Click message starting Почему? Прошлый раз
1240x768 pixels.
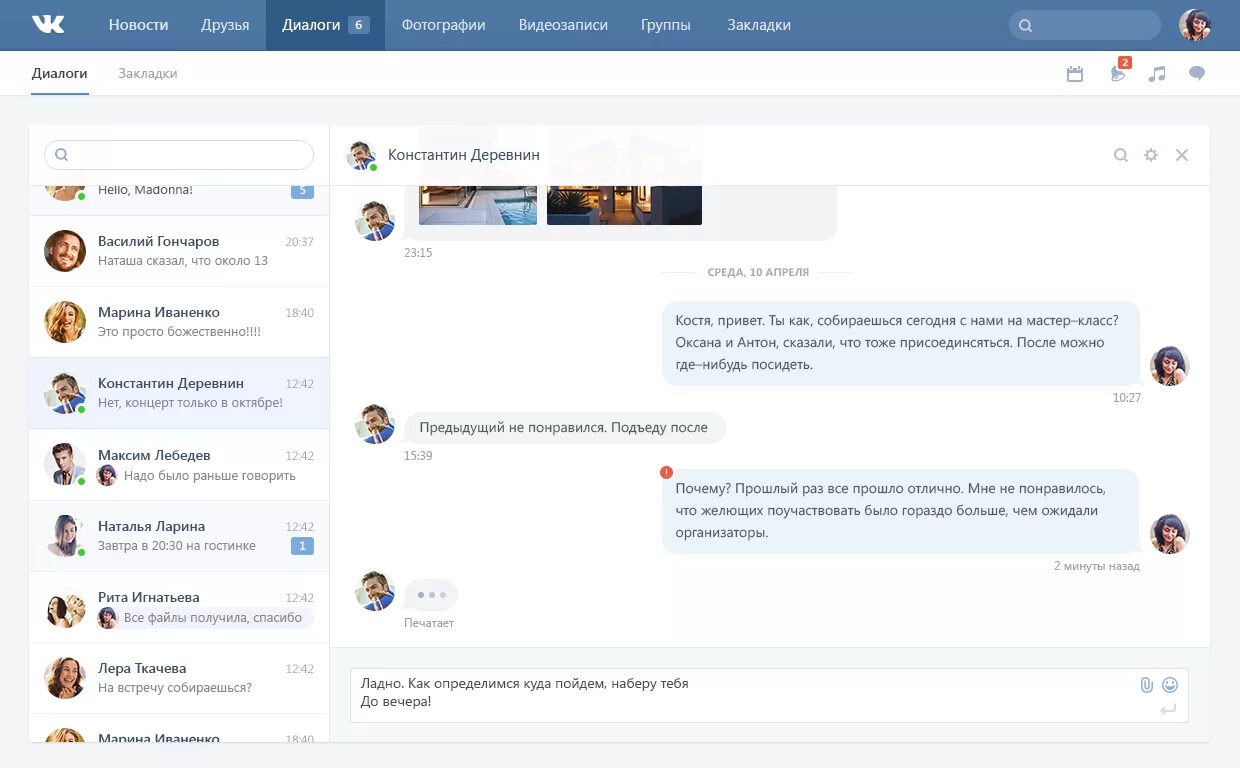click(900, 511)
